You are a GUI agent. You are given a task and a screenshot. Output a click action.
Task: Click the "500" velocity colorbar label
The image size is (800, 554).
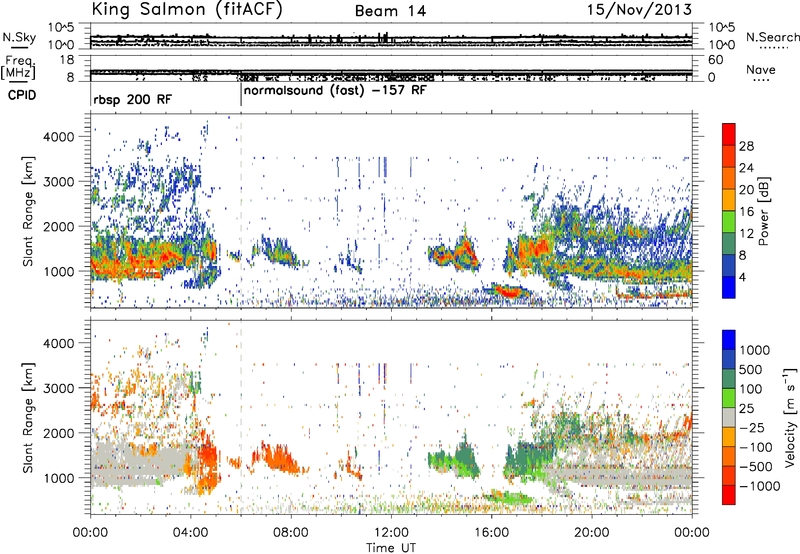(x=751, y=369)
